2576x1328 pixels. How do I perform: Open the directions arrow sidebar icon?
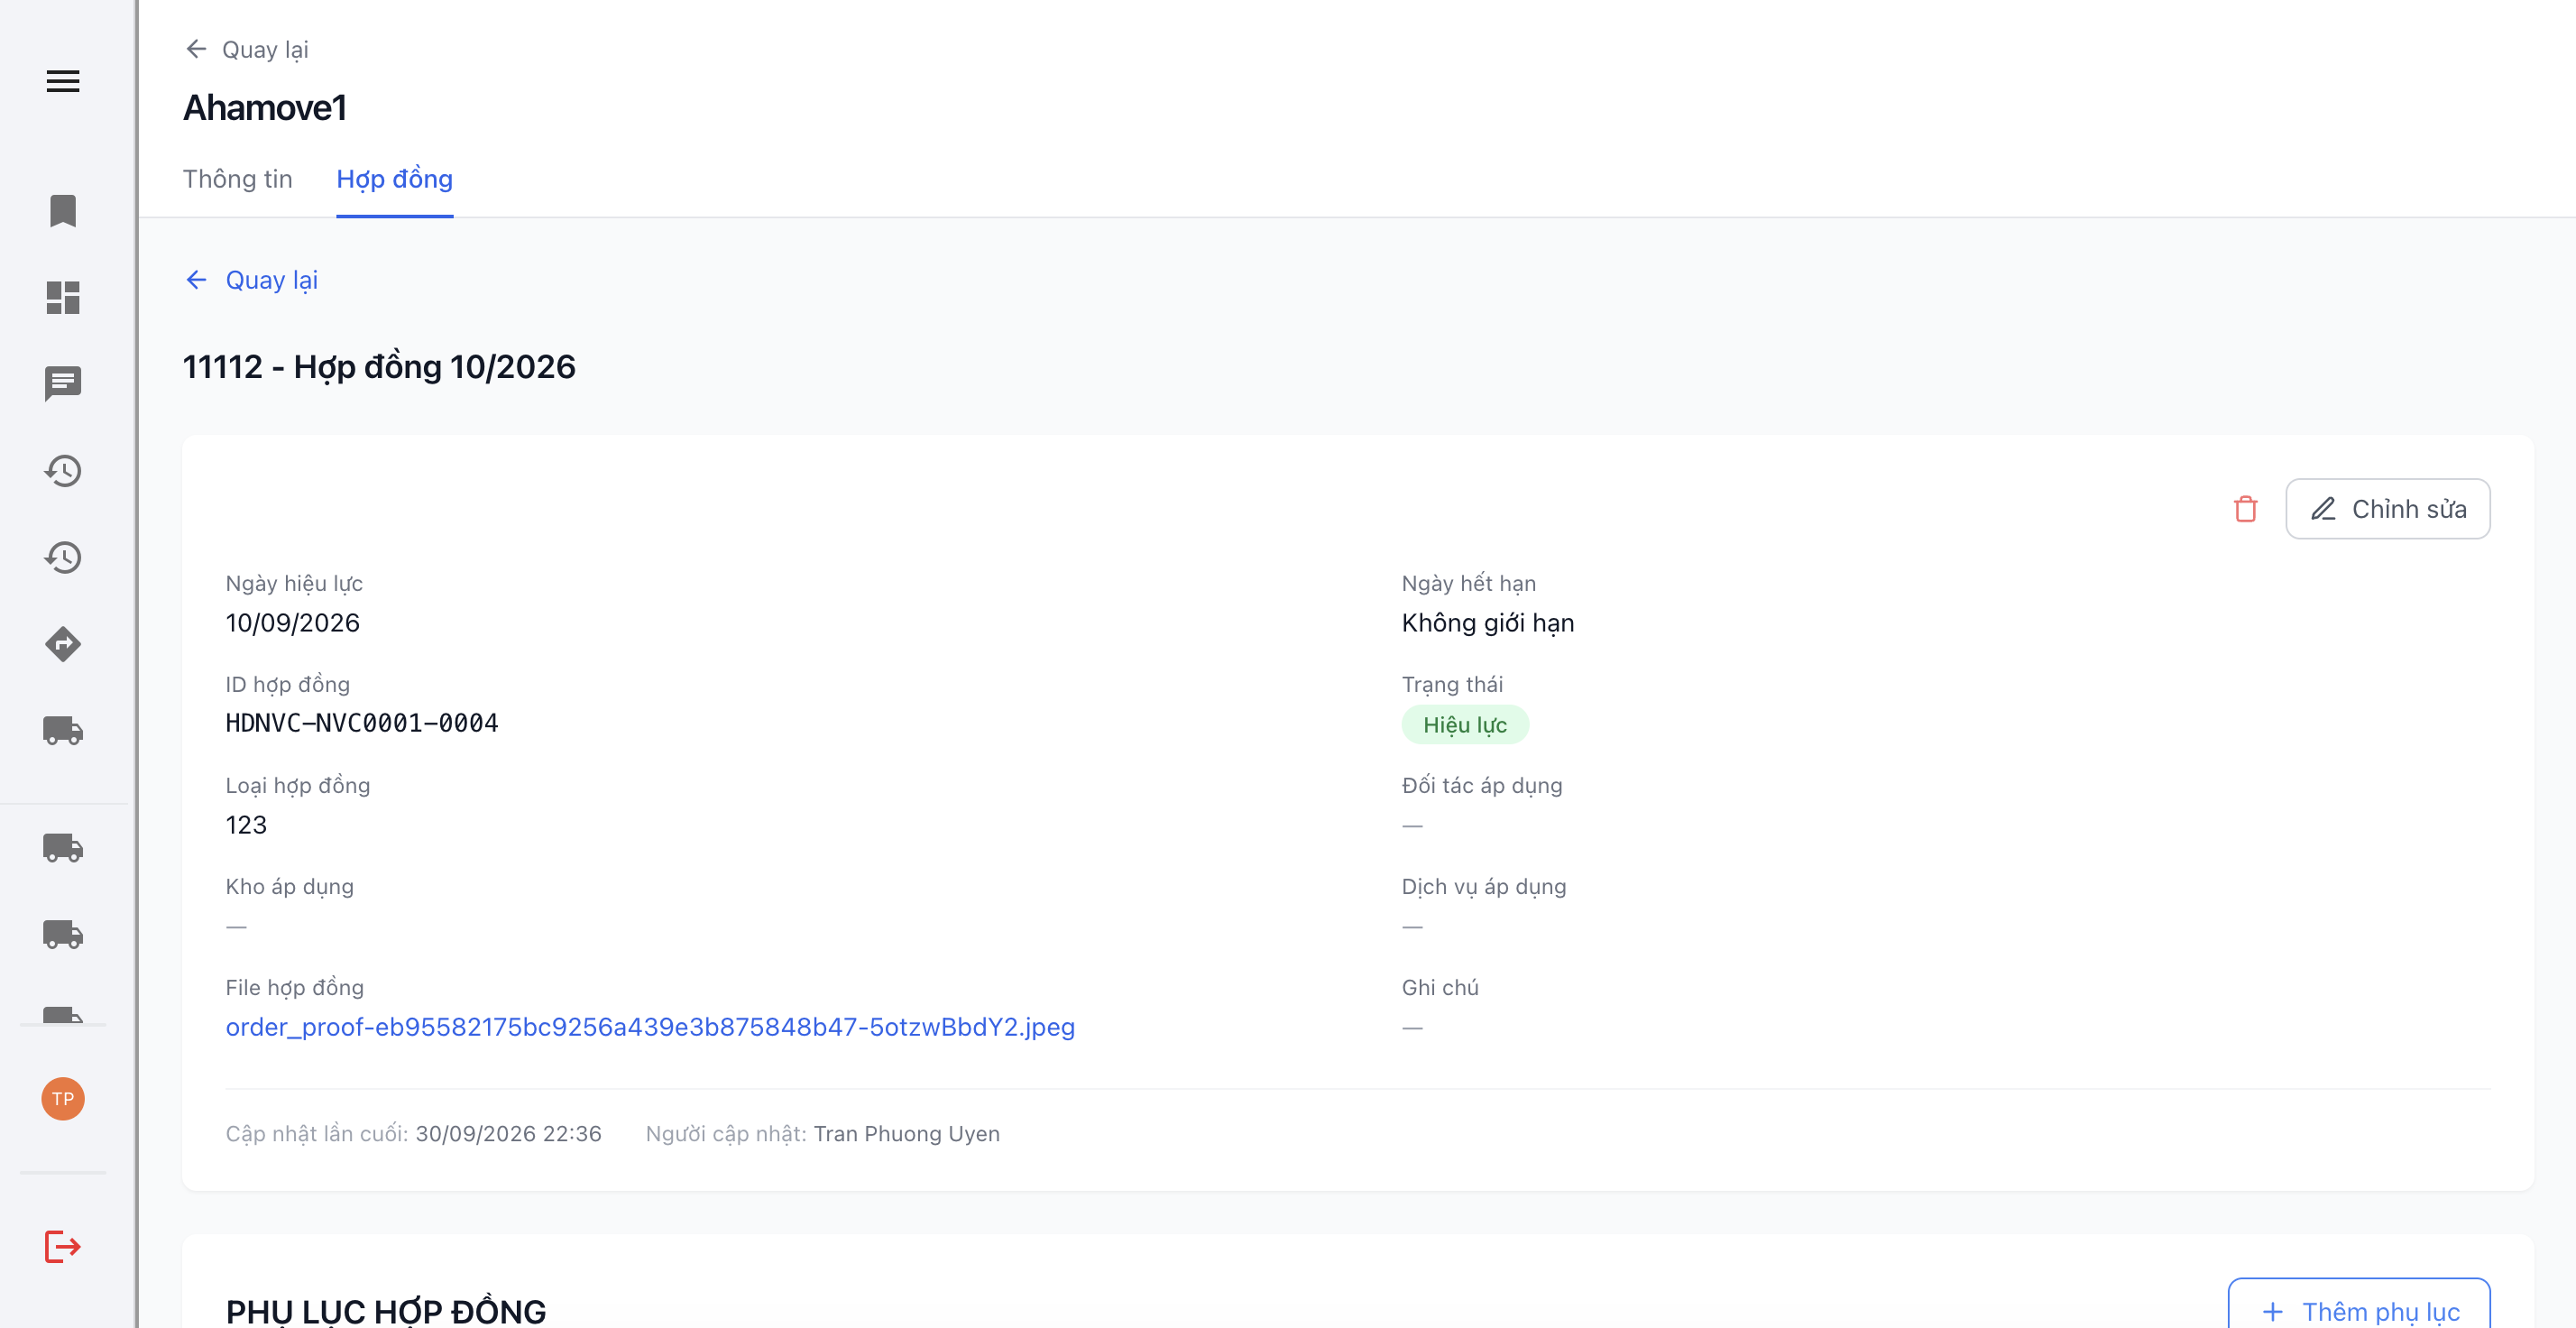tap(63, 644)
